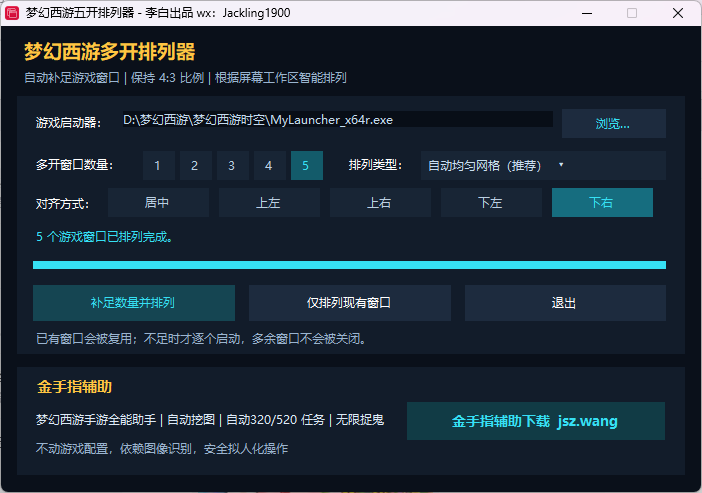The width and height of the screenshot is (702, 493).
Task: Set window count to 3
Action: [233, 165]
